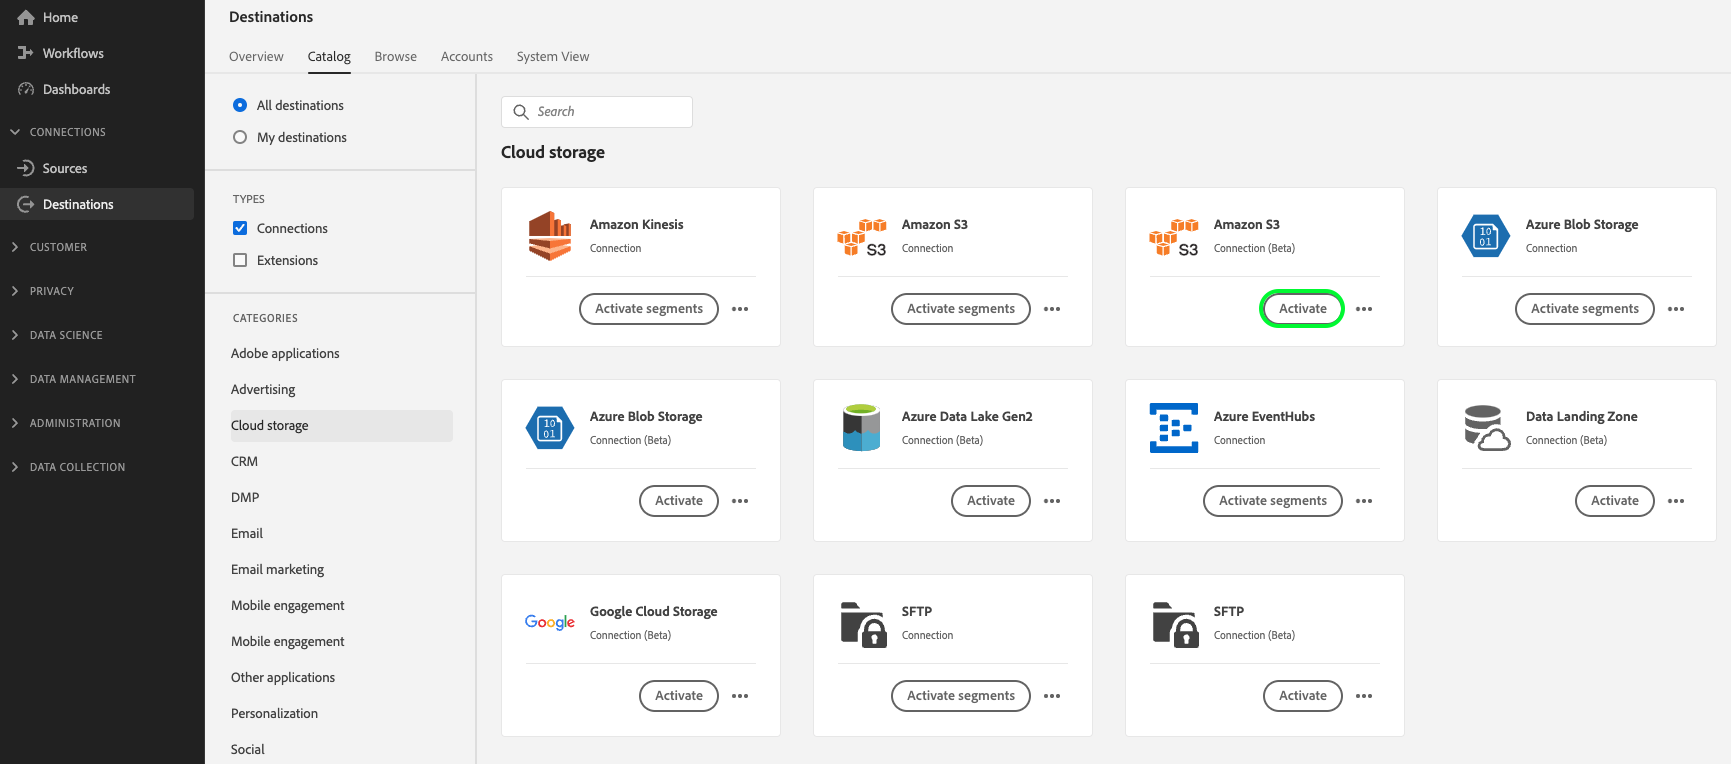Open more options for Azure EventHubs card
This screenshot has height=764, width=1731.
click(x=1364, y=501)
